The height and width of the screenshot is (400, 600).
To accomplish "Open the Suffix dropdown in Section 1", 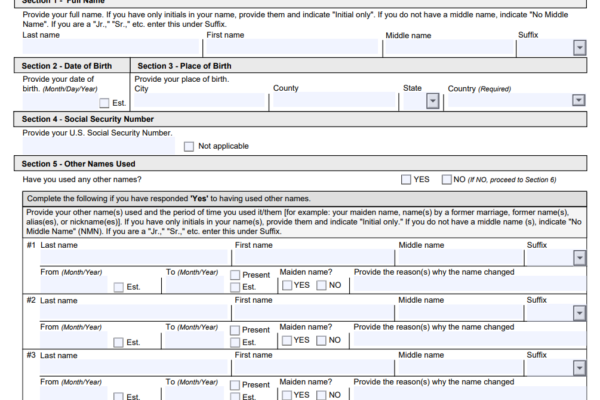I will (580, 48).
